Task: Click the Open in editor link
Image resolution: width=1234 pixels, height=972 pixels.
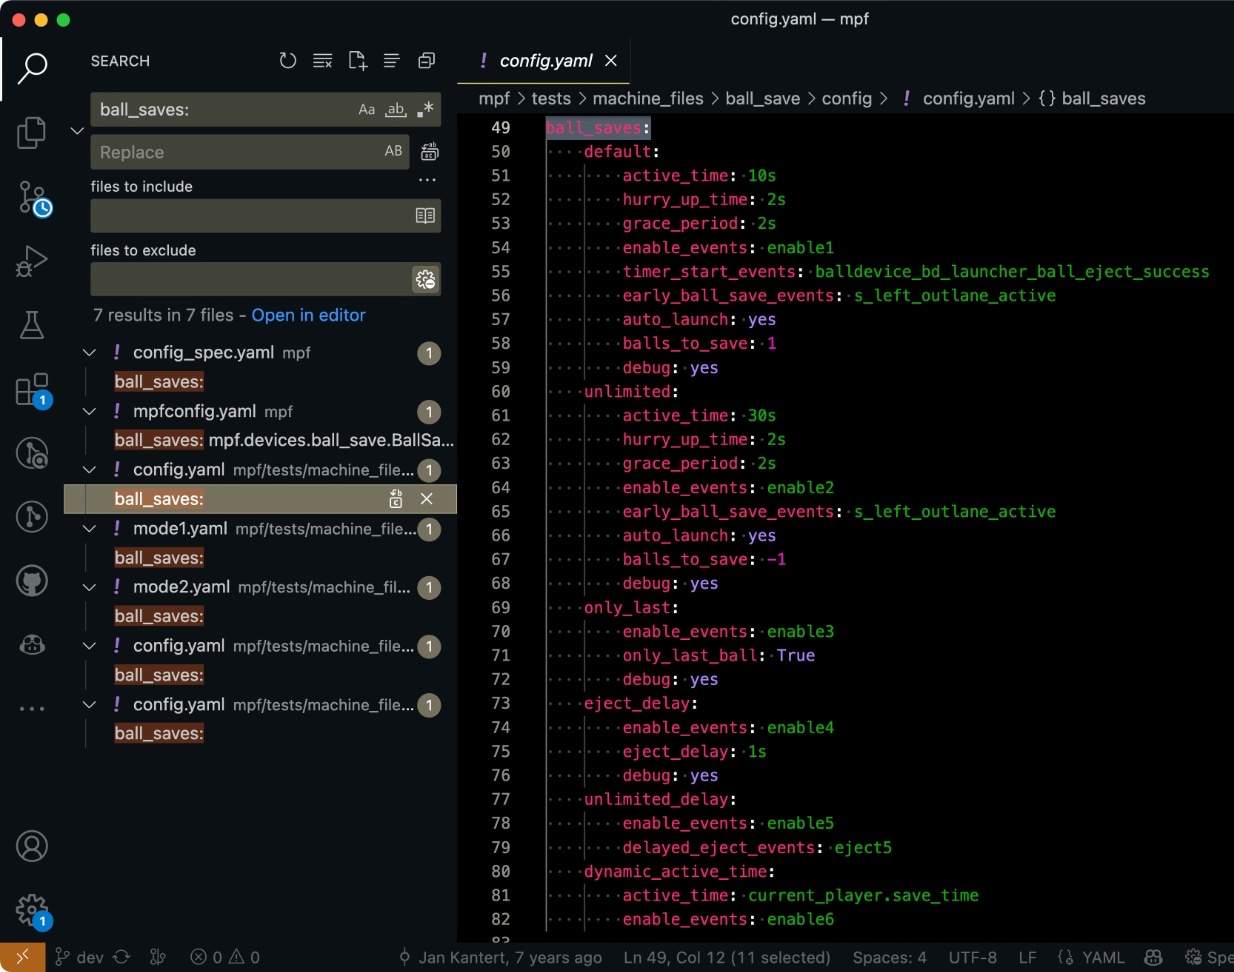Action: tap(308, 315)
